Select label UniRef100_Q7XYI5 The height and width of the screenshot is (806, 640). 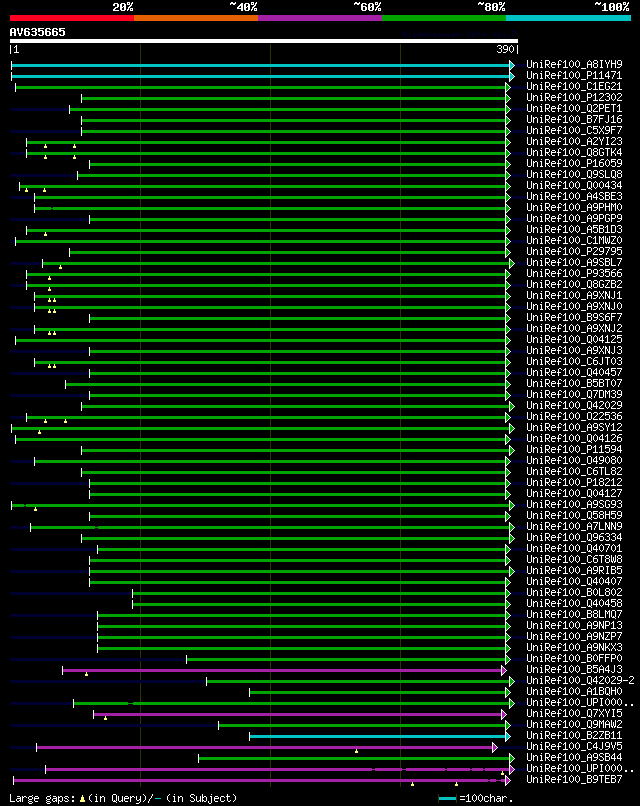click(574, 713)
